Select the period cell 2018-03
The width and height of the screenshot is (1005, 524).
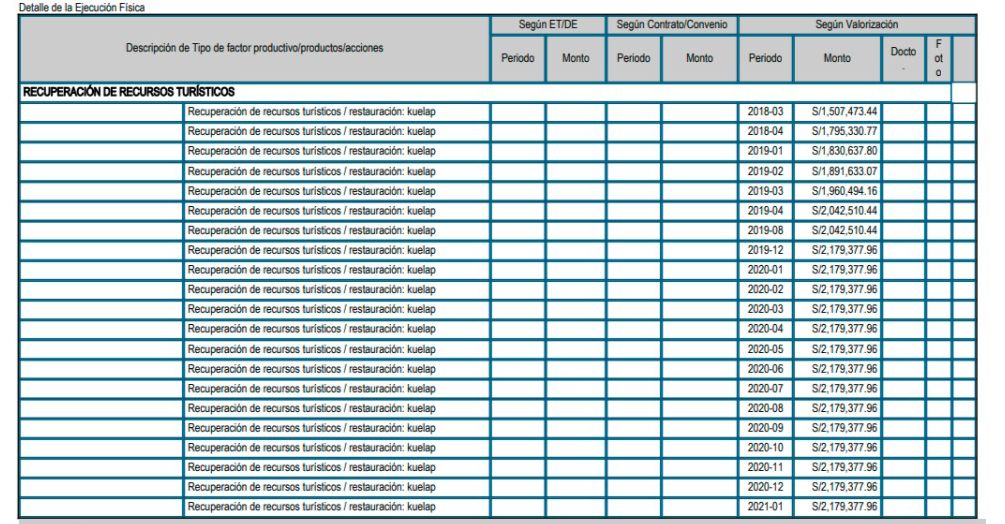coord(765,111)
